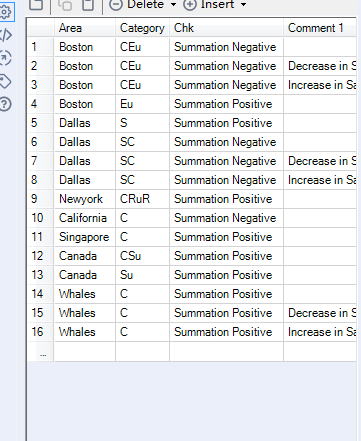
Task: Click the new row ellipsis header
Action: (40, 352)
